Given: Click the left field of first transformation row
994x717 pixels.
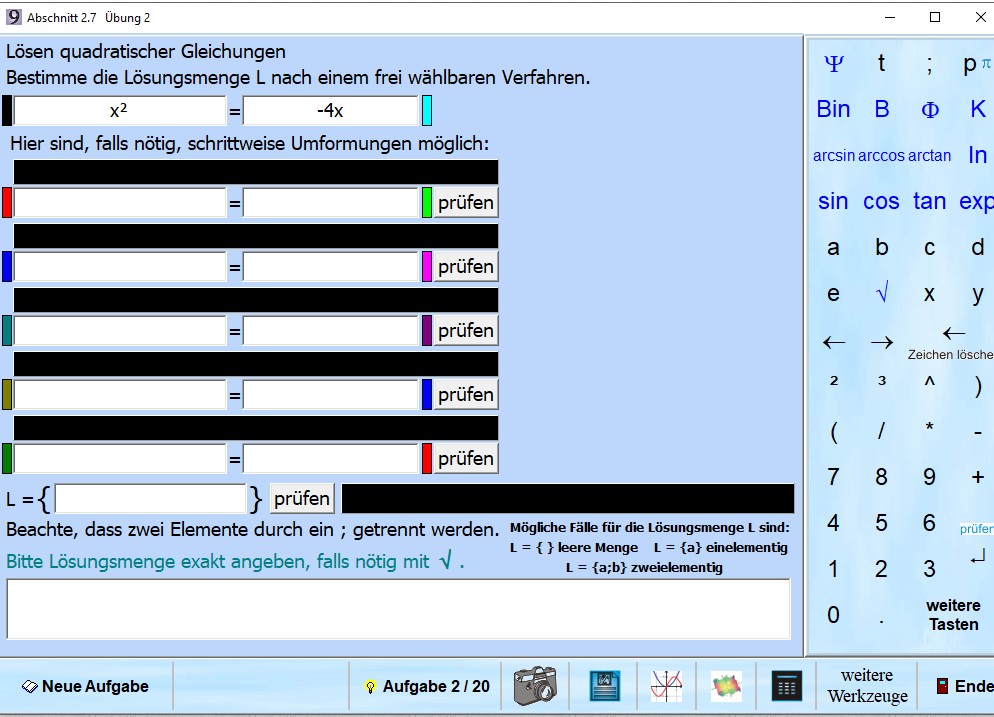Looking at the screenshot, I should [x=120, y=203].
